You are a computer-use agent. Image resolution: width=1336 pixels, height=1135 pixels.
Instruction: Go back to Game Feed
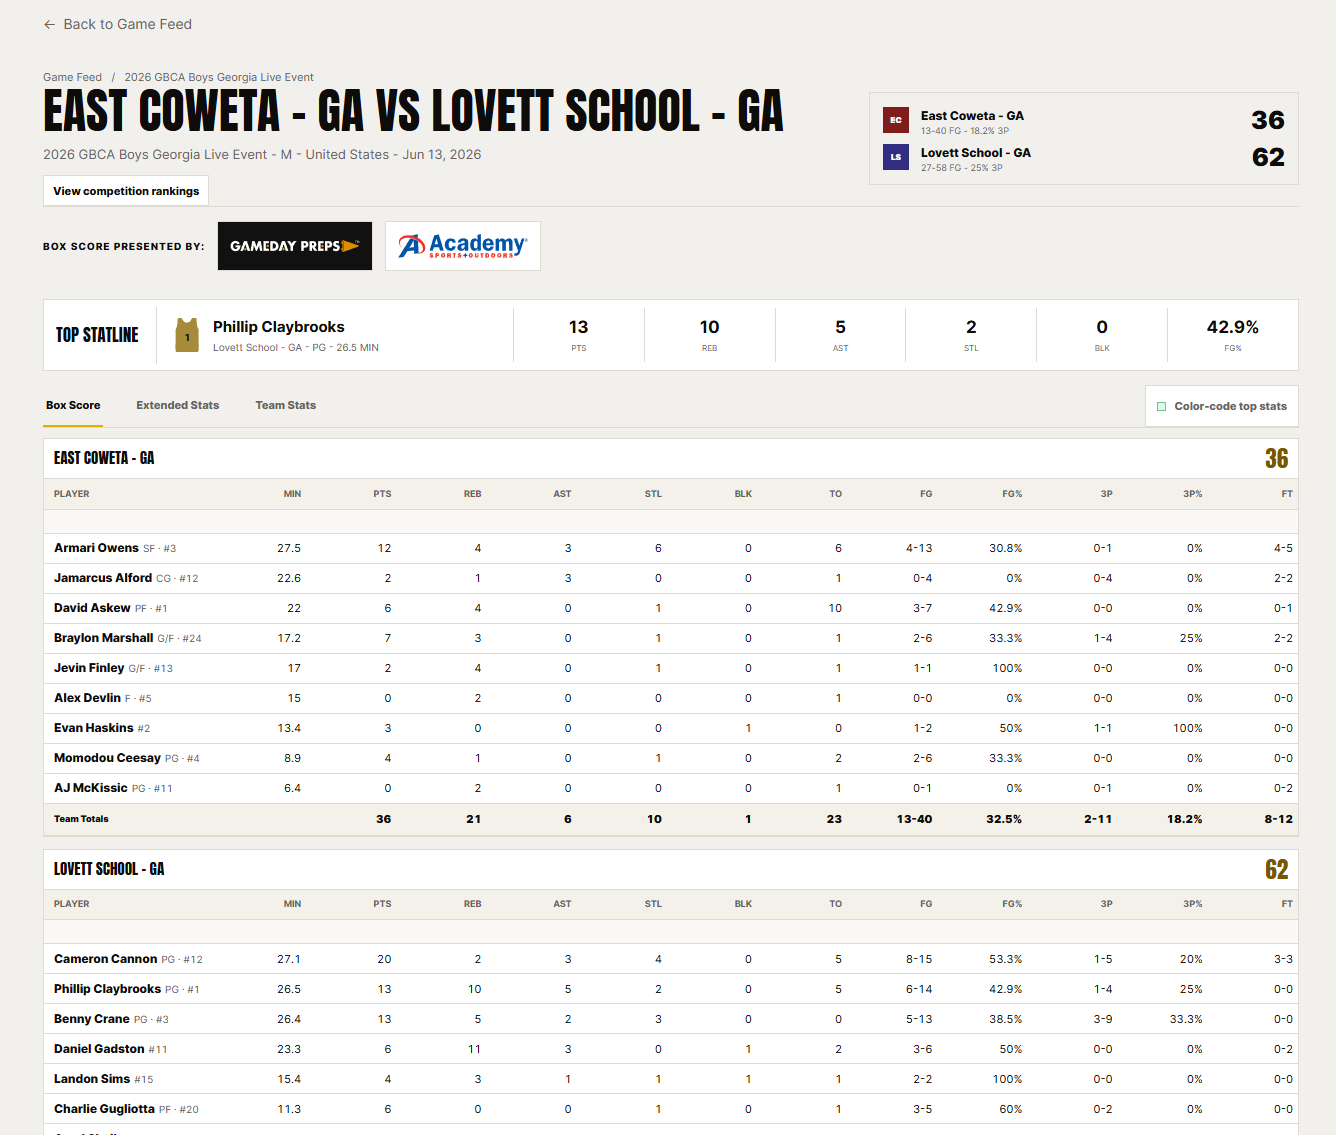[x=118, y=24]
